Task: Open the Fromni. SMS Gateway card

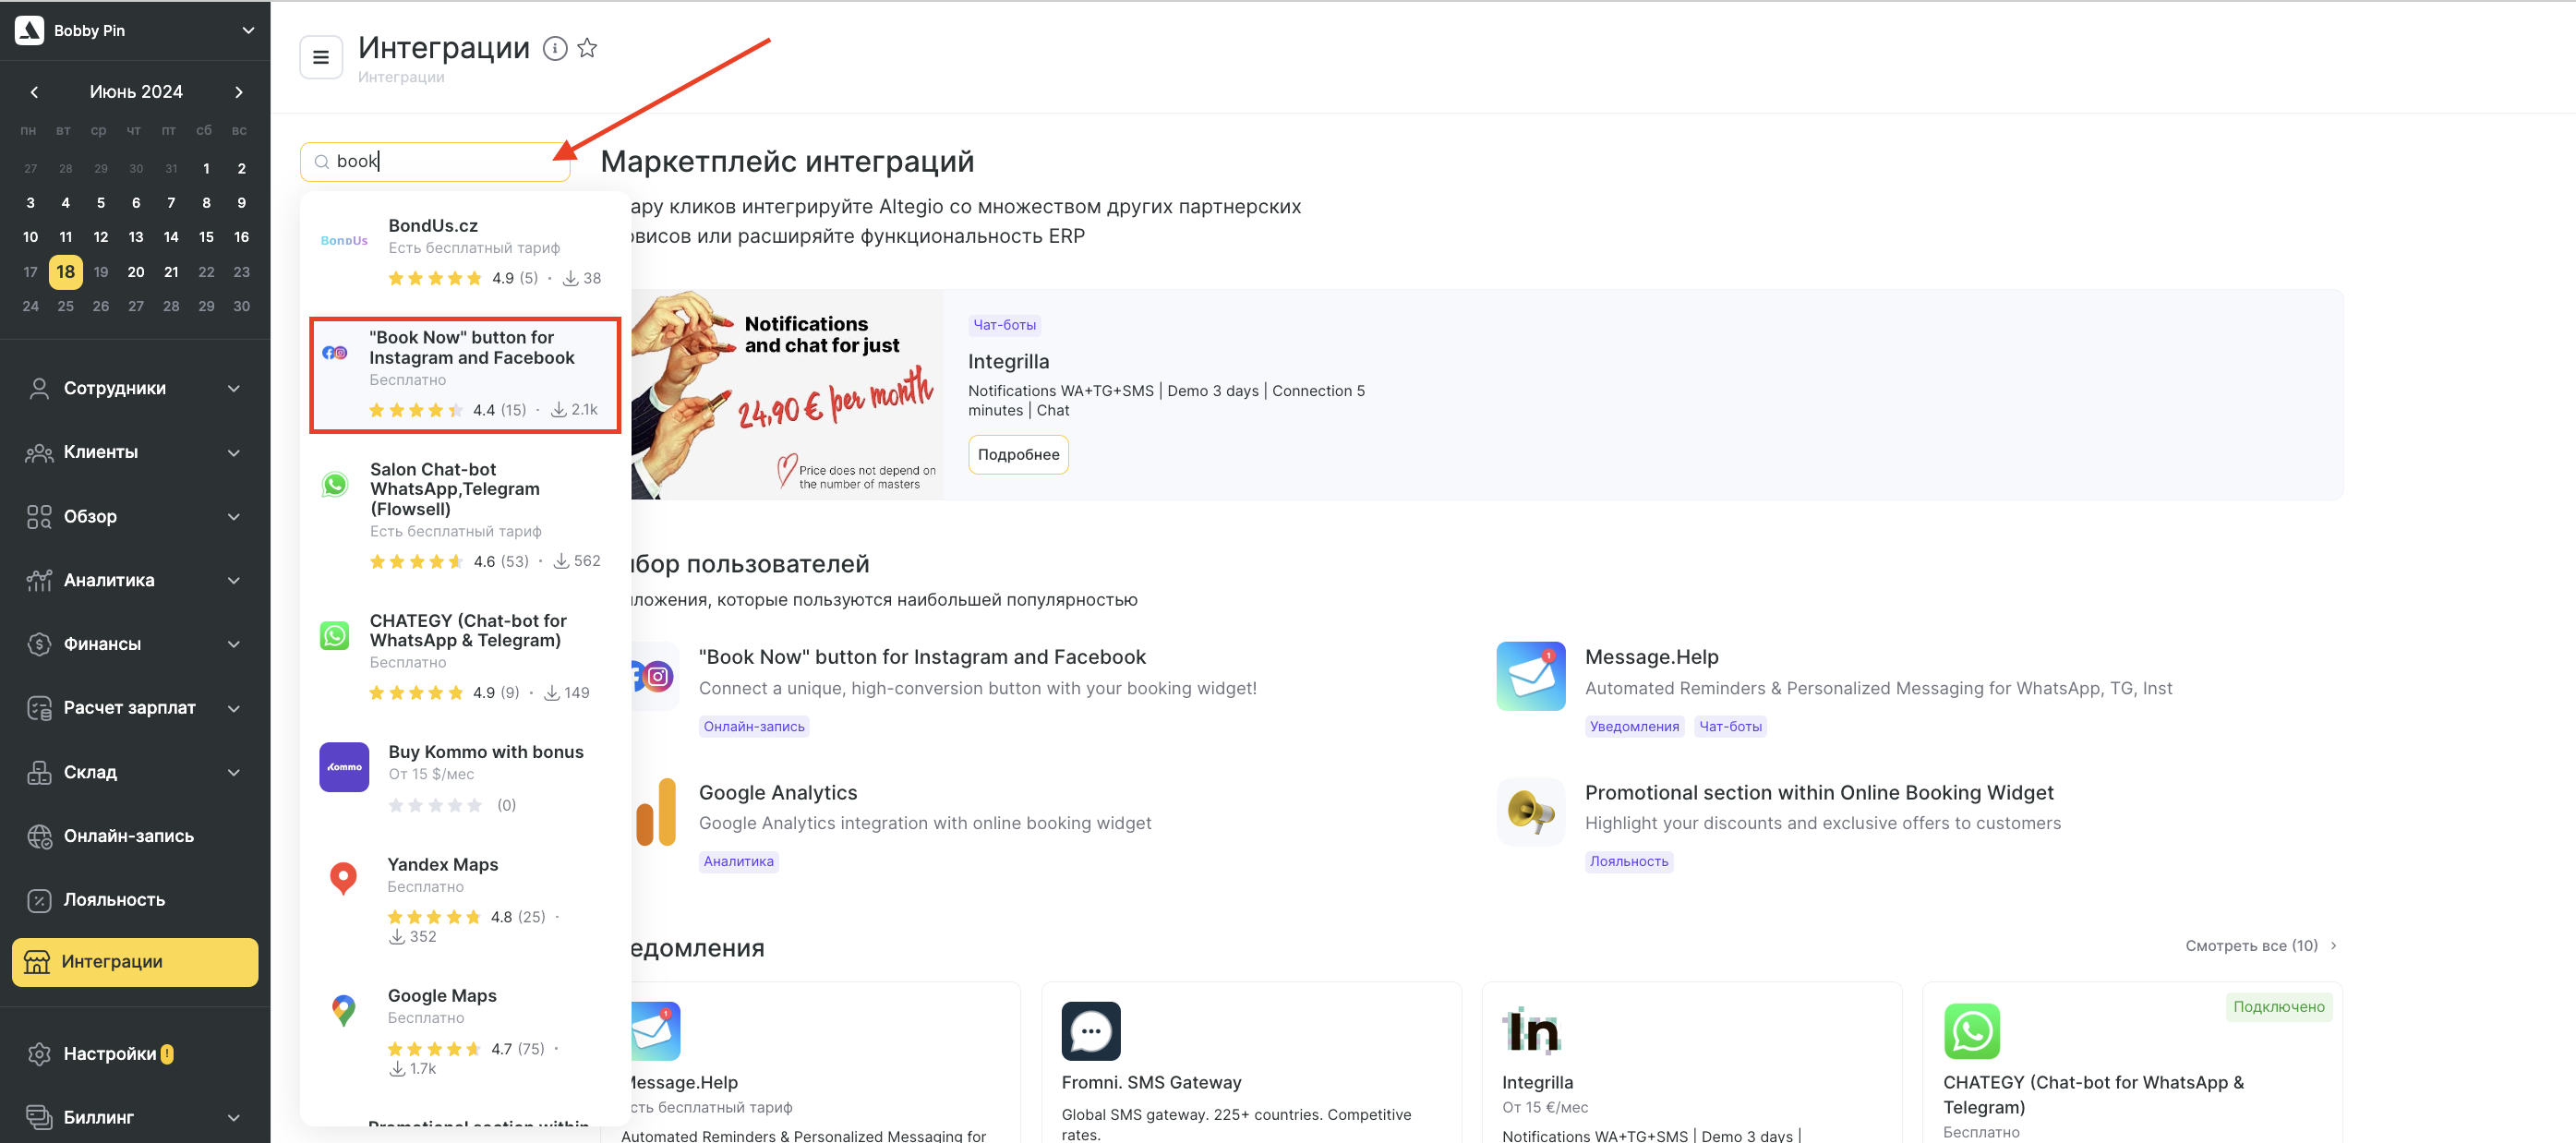Action: pos(1251,1063)
